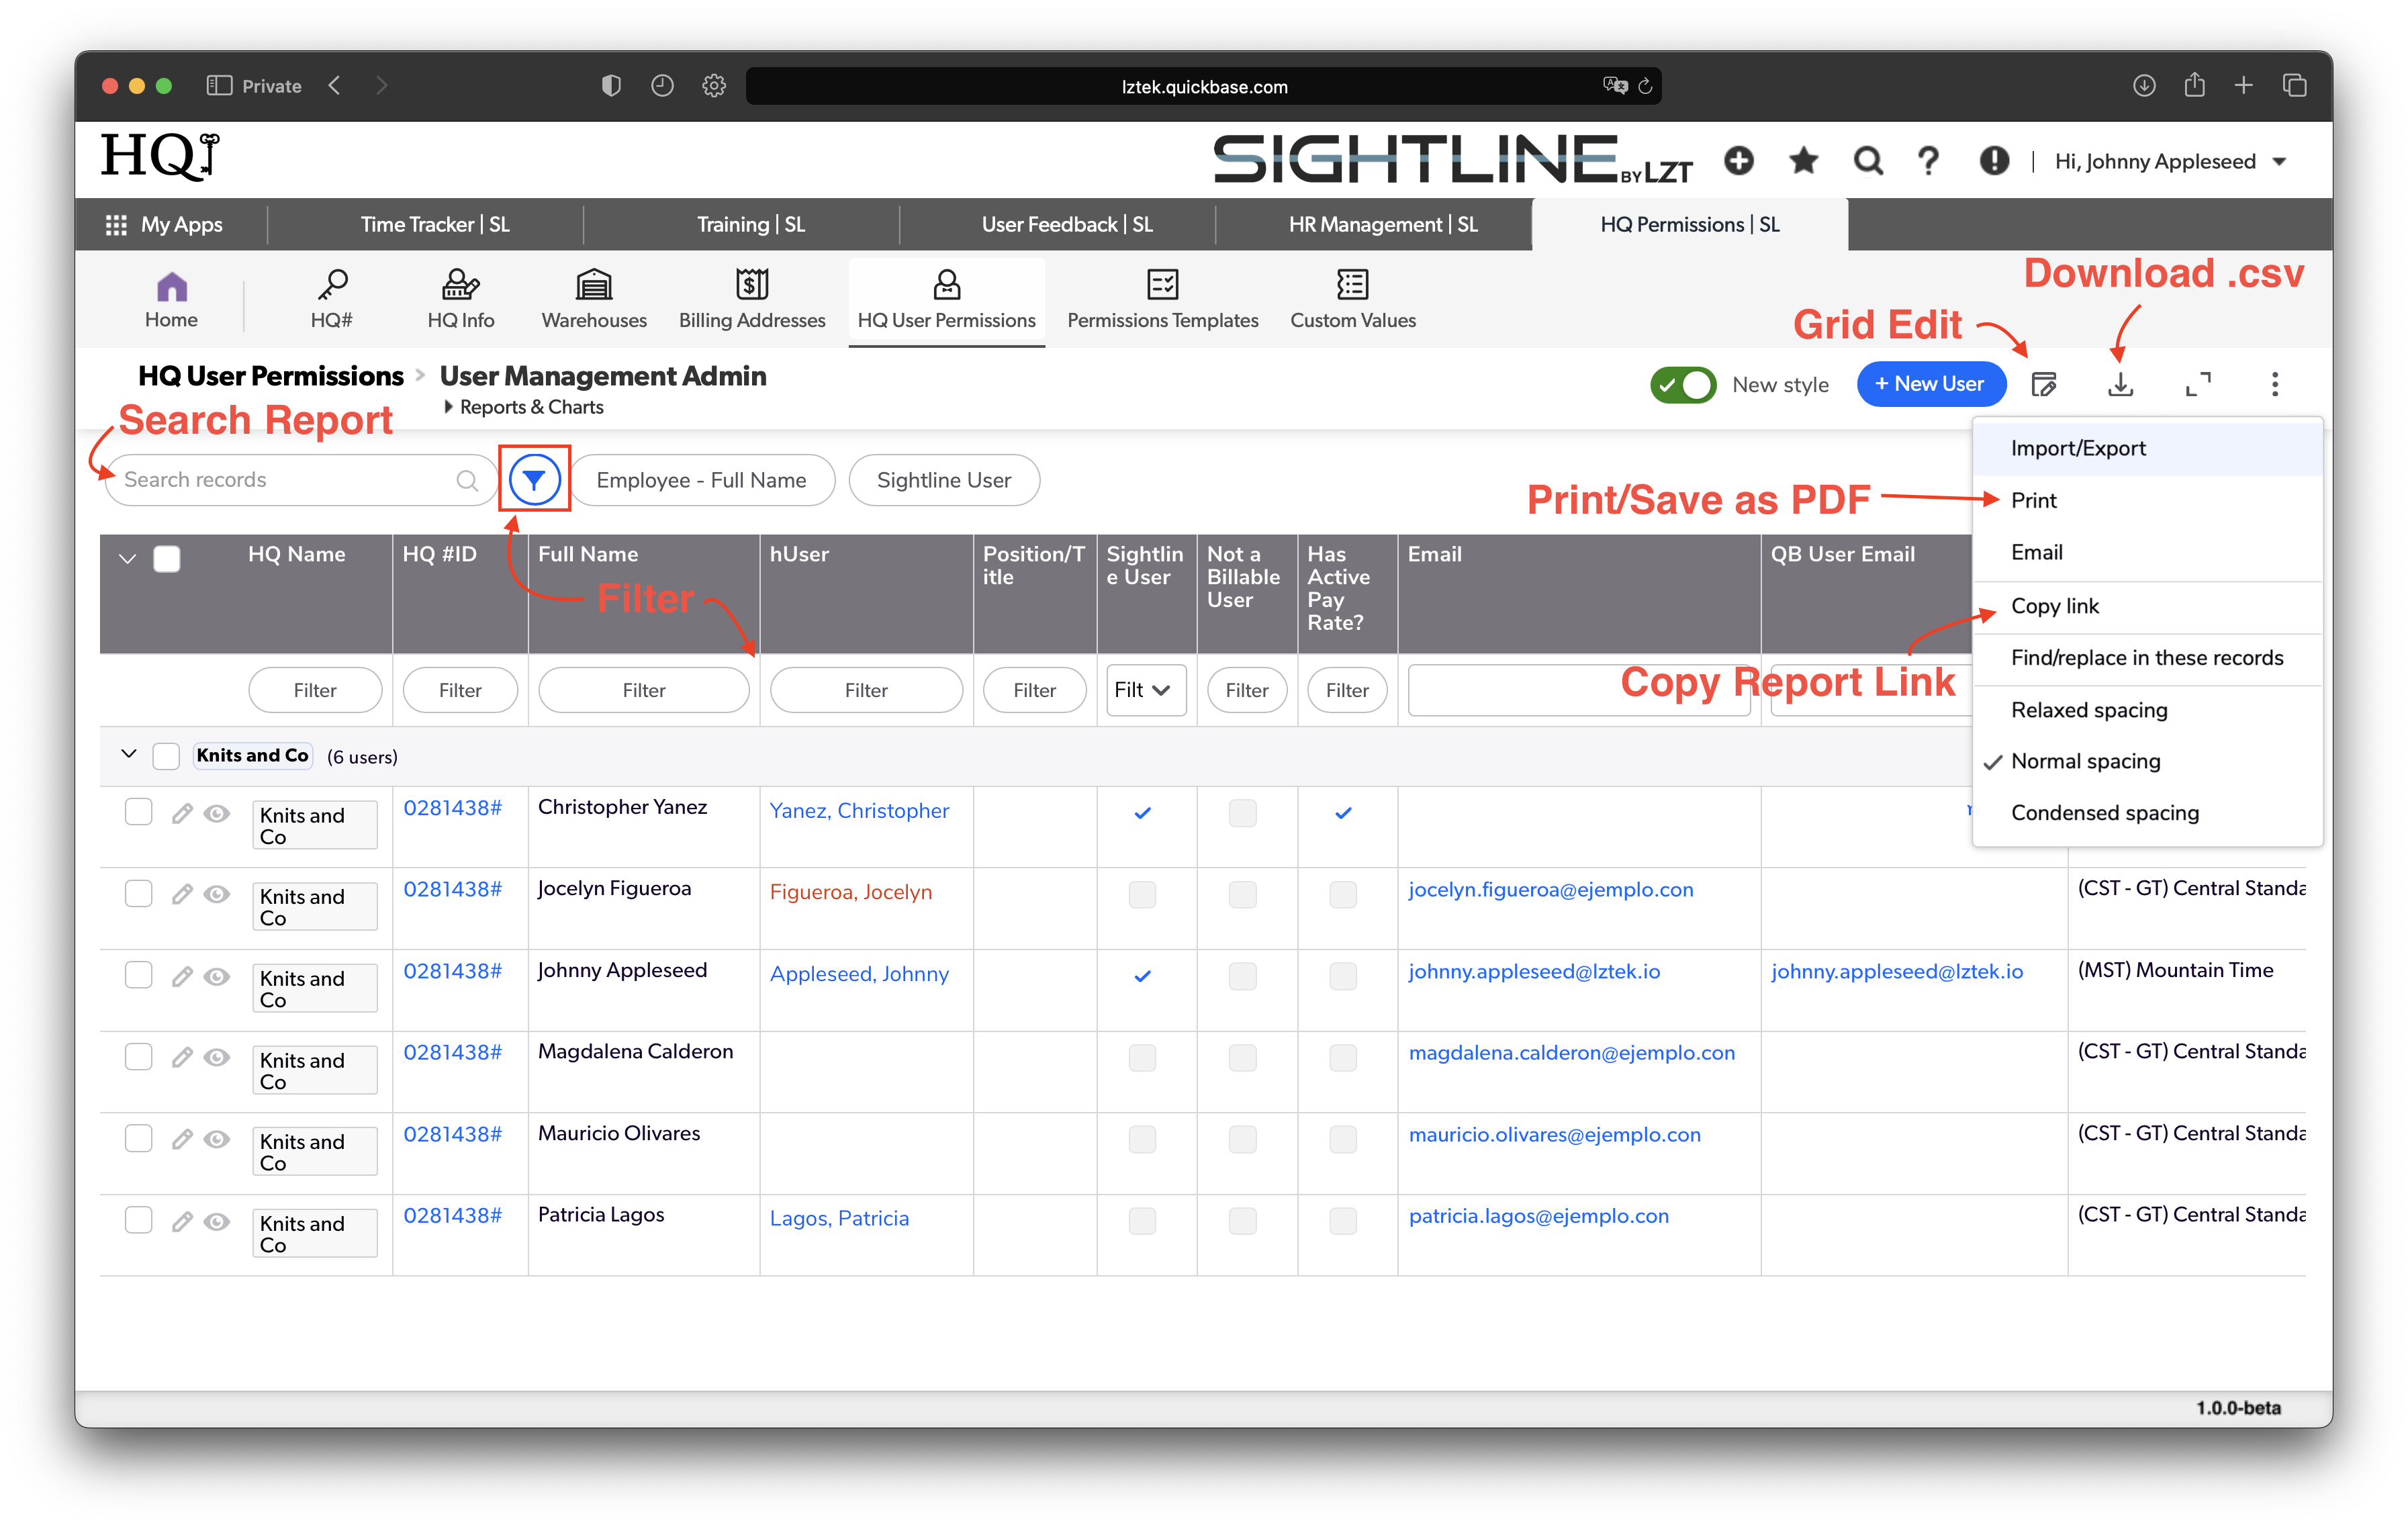The image size is (2408, 1527).
Task: Open johnny.appleseed@lztek.io email link
Action: (1534, 971)
